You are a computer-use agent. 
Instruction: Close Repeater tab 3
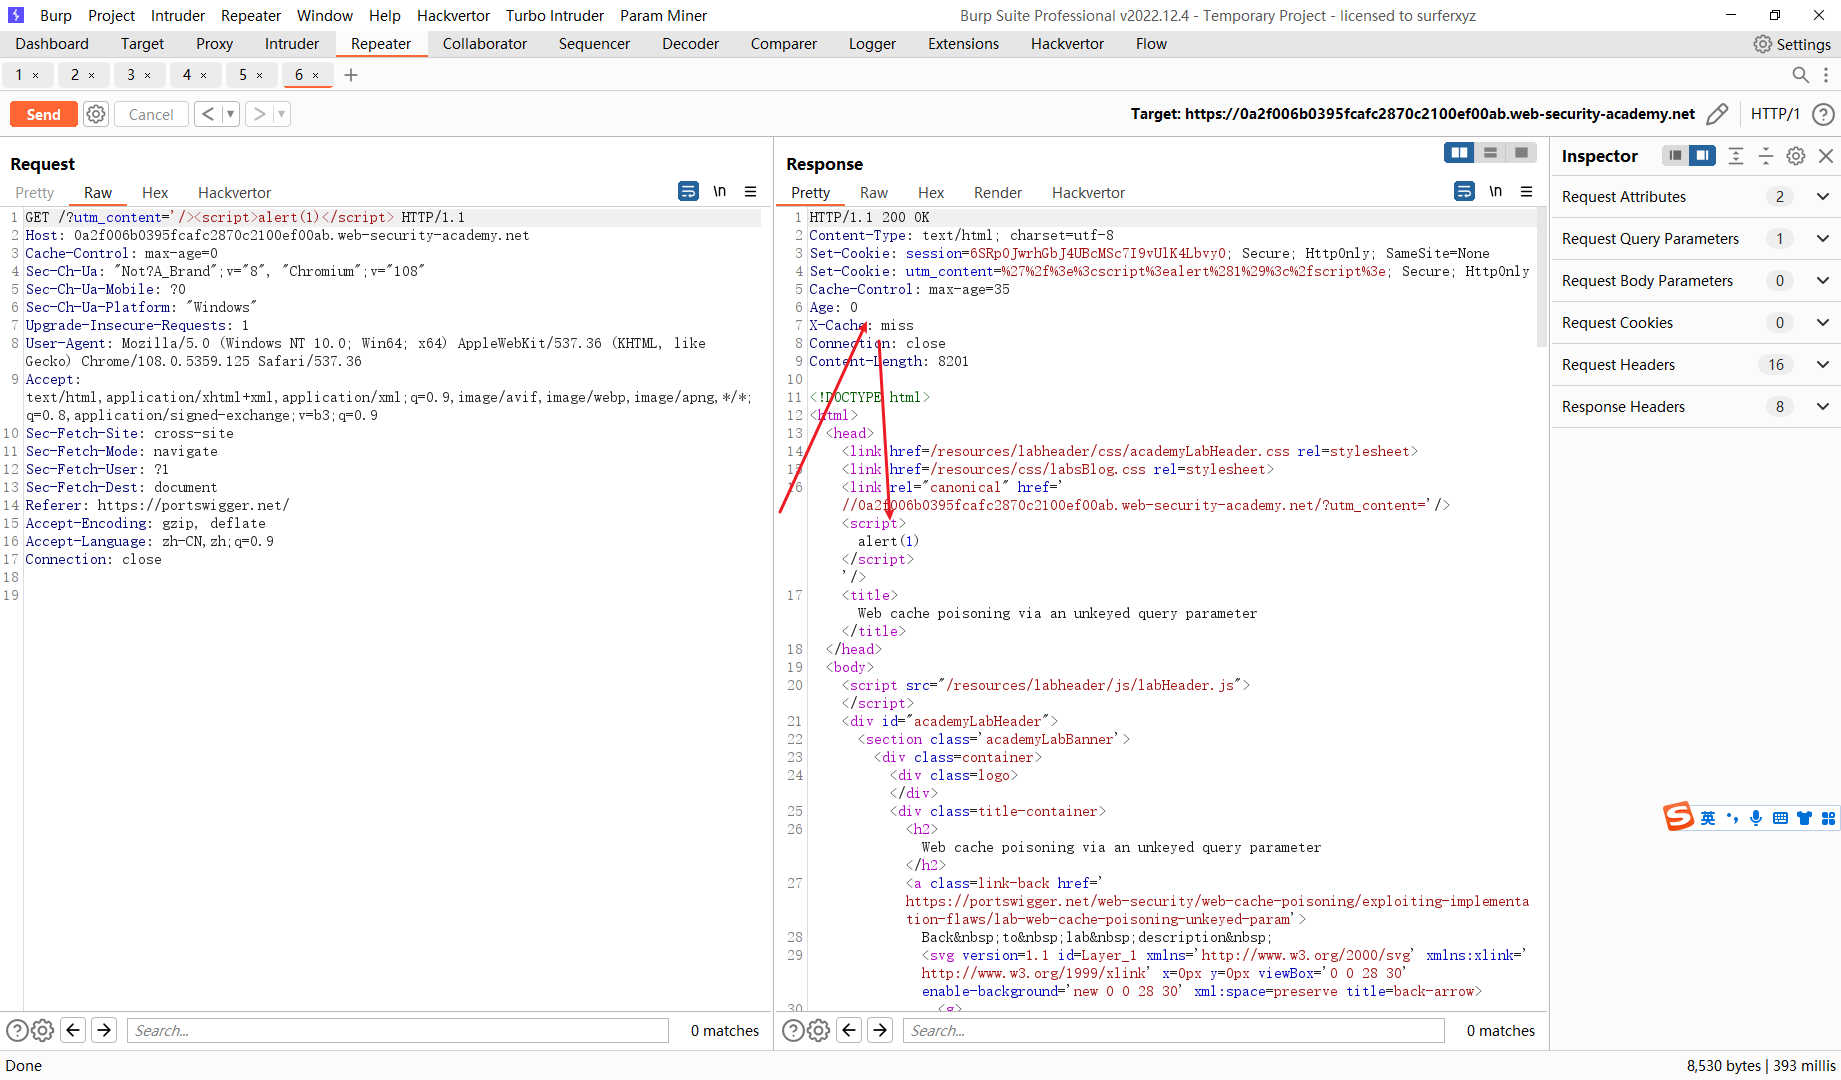point(148,75)
